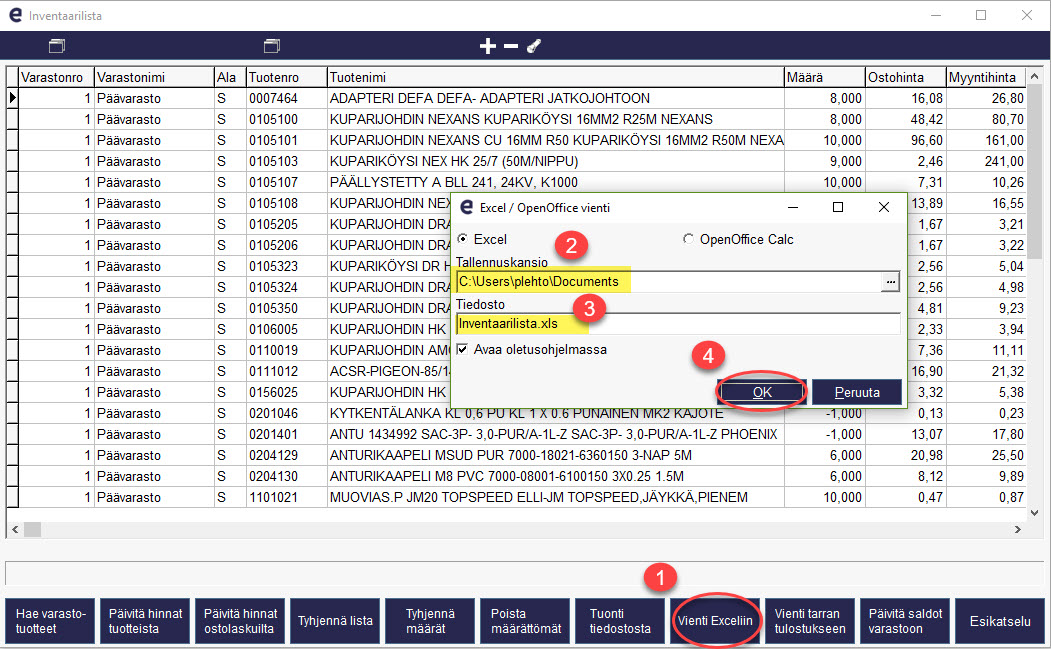Close the Inventaarilista window
Image resolution: width=1051 pixels, height=649 pixels.
(x=1026, y=15)
